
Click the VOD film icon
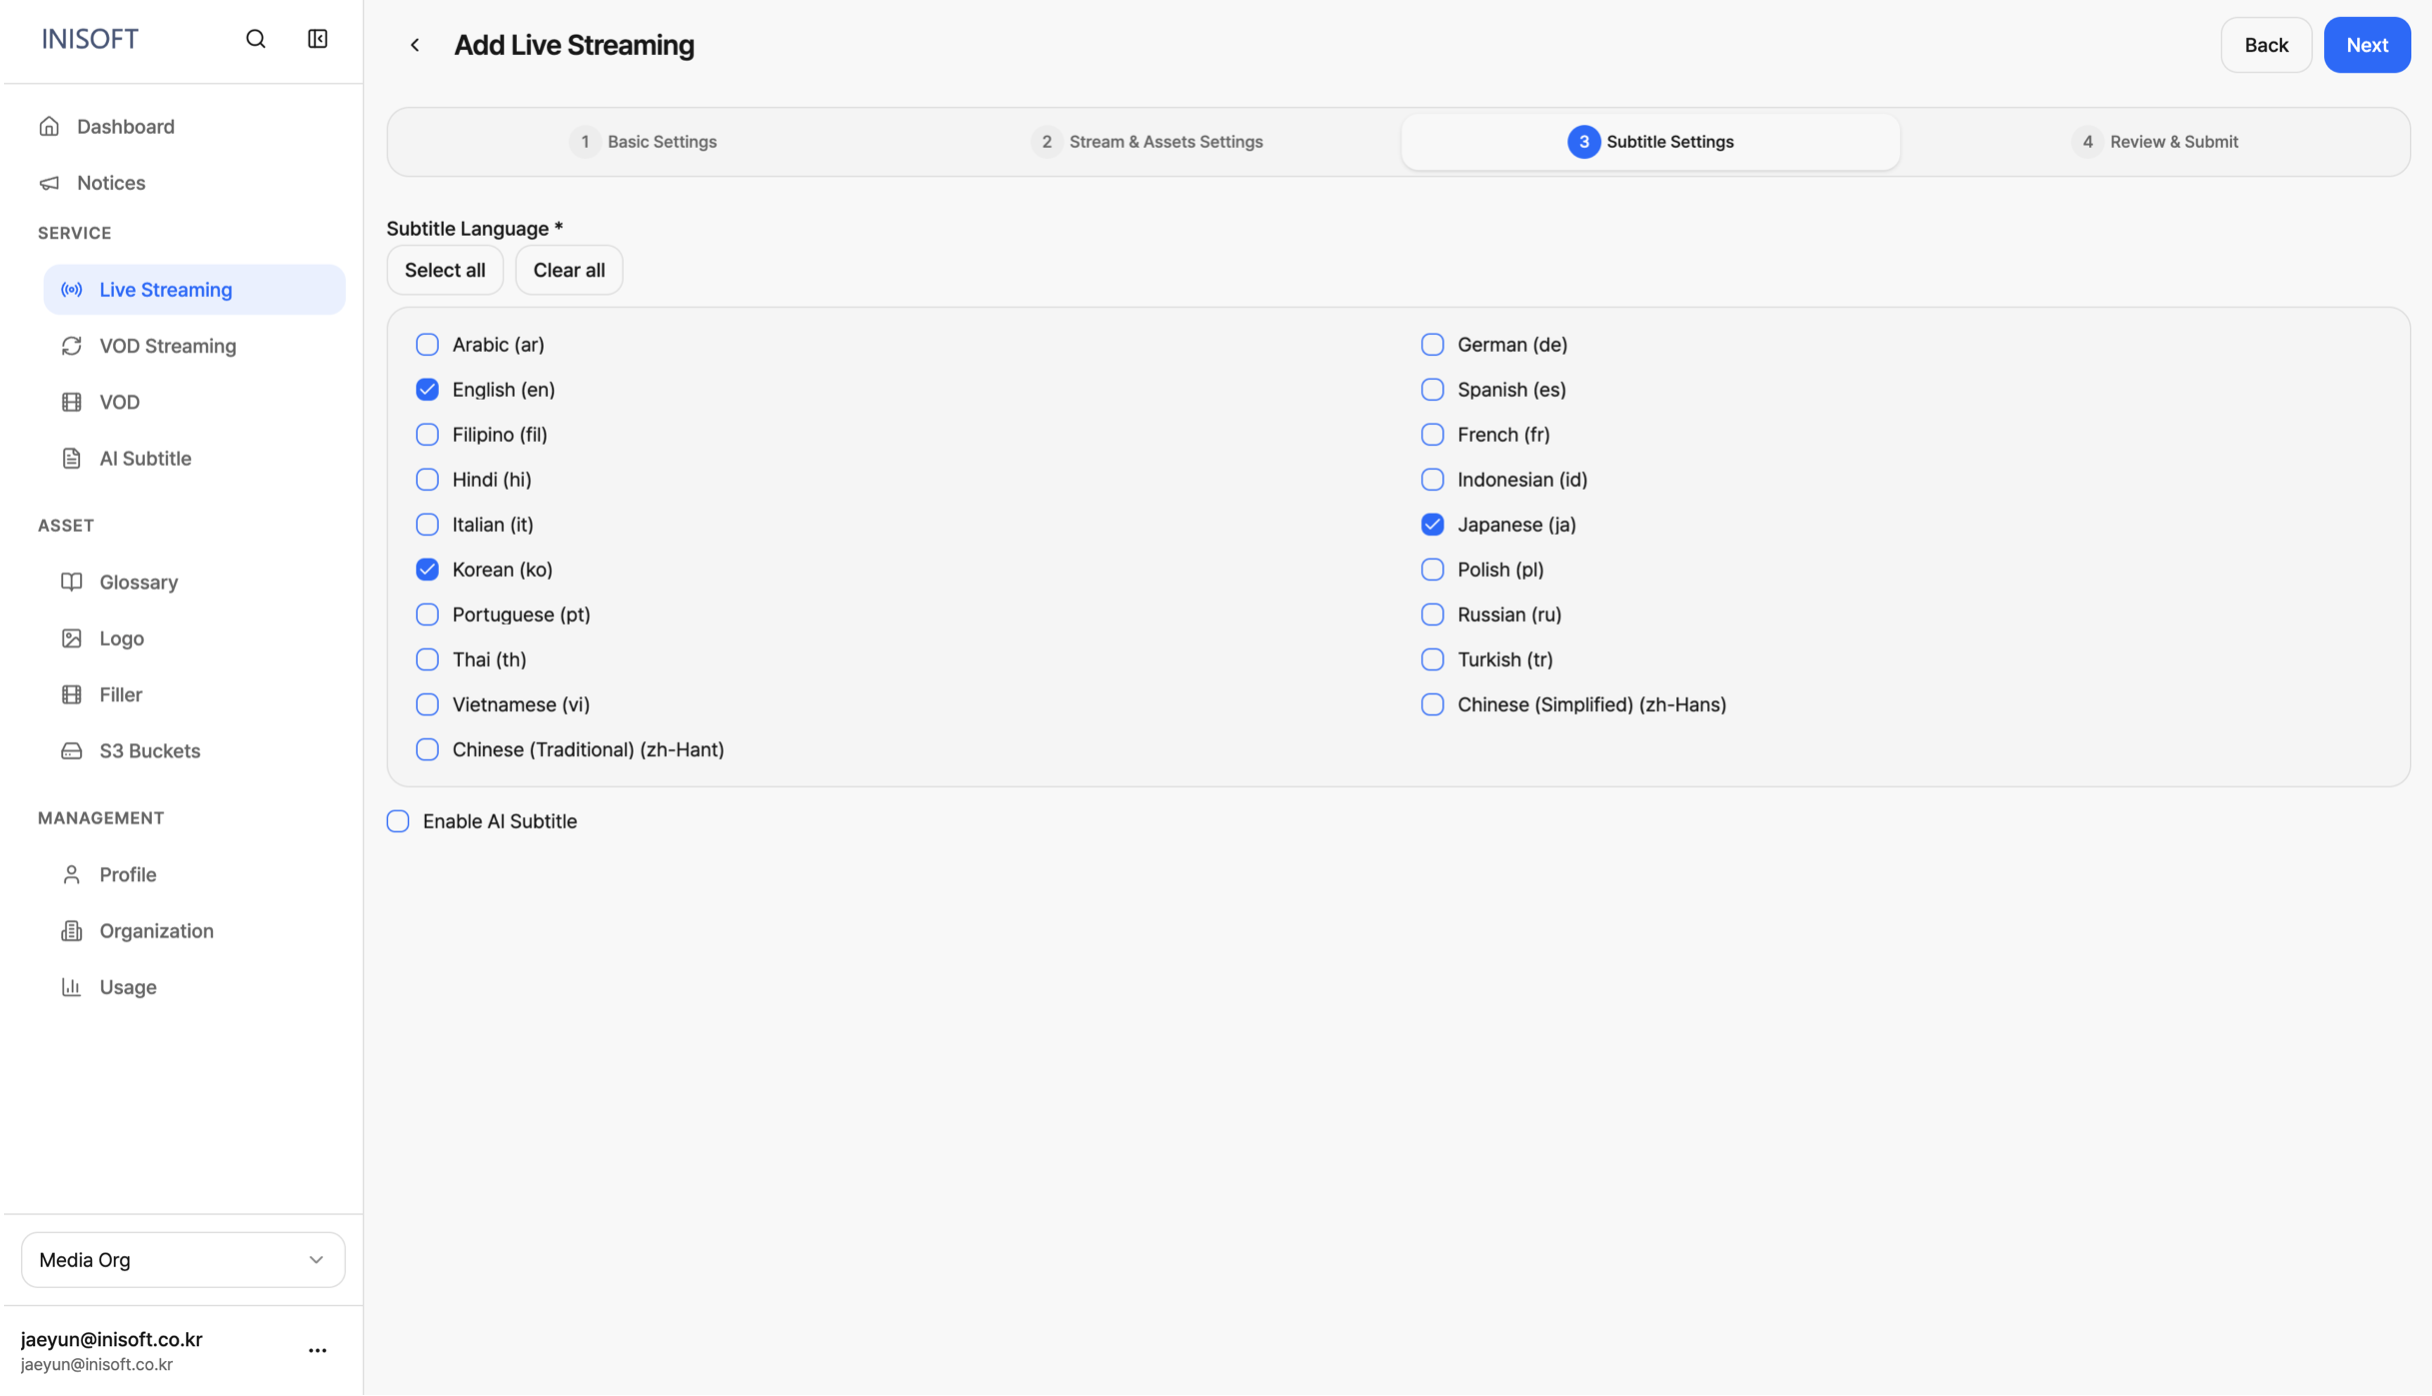click(x=71, y=402)
